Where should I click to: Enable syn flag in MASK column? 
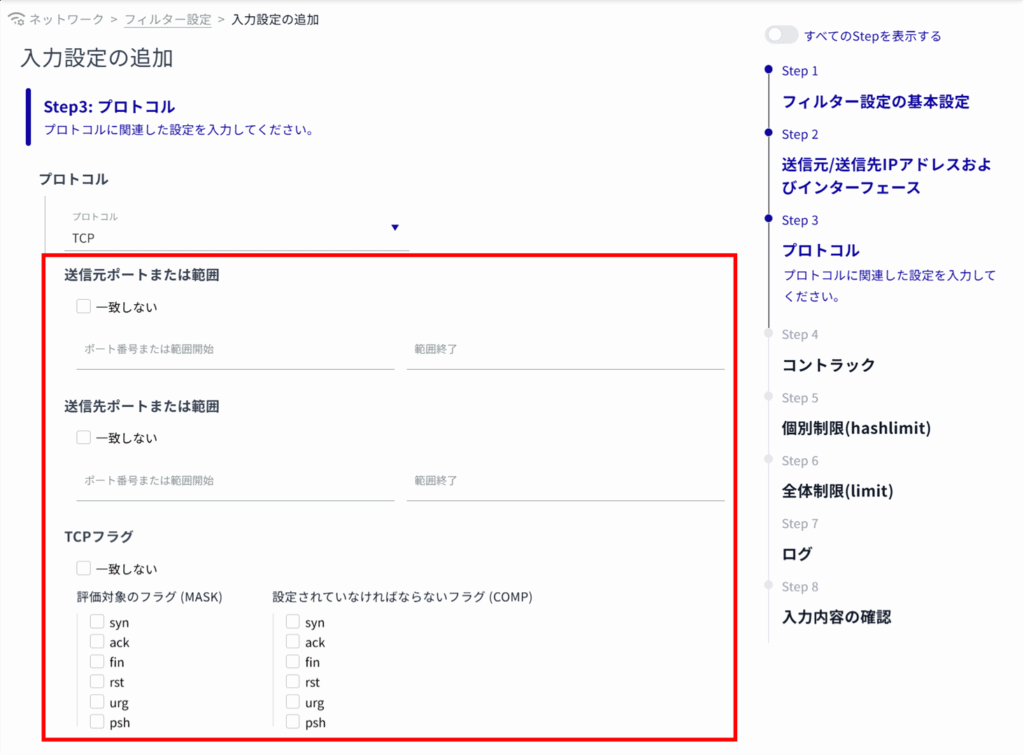[x=97, y=622]
